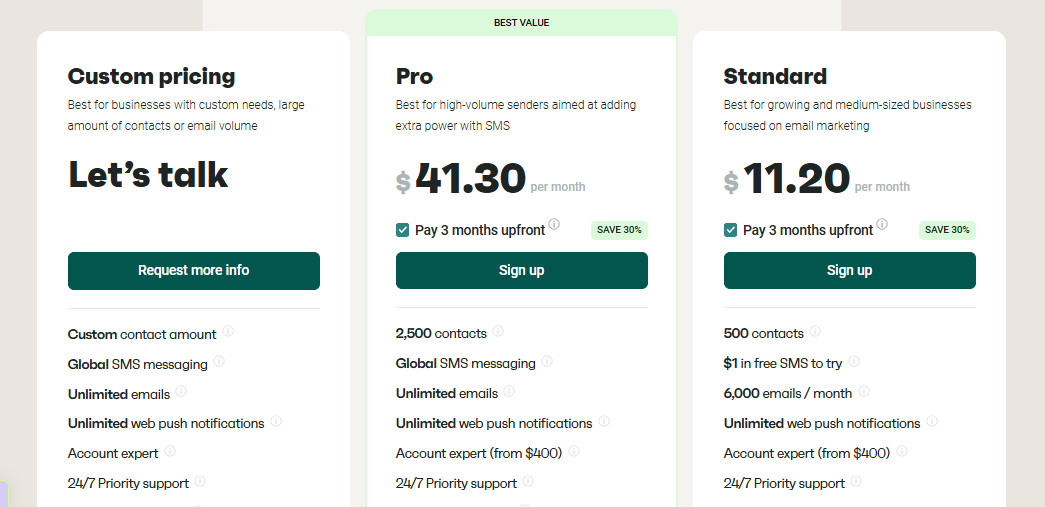Click the Custom pricing heading
1045x507 pixels.
click(x=151, y=77)
